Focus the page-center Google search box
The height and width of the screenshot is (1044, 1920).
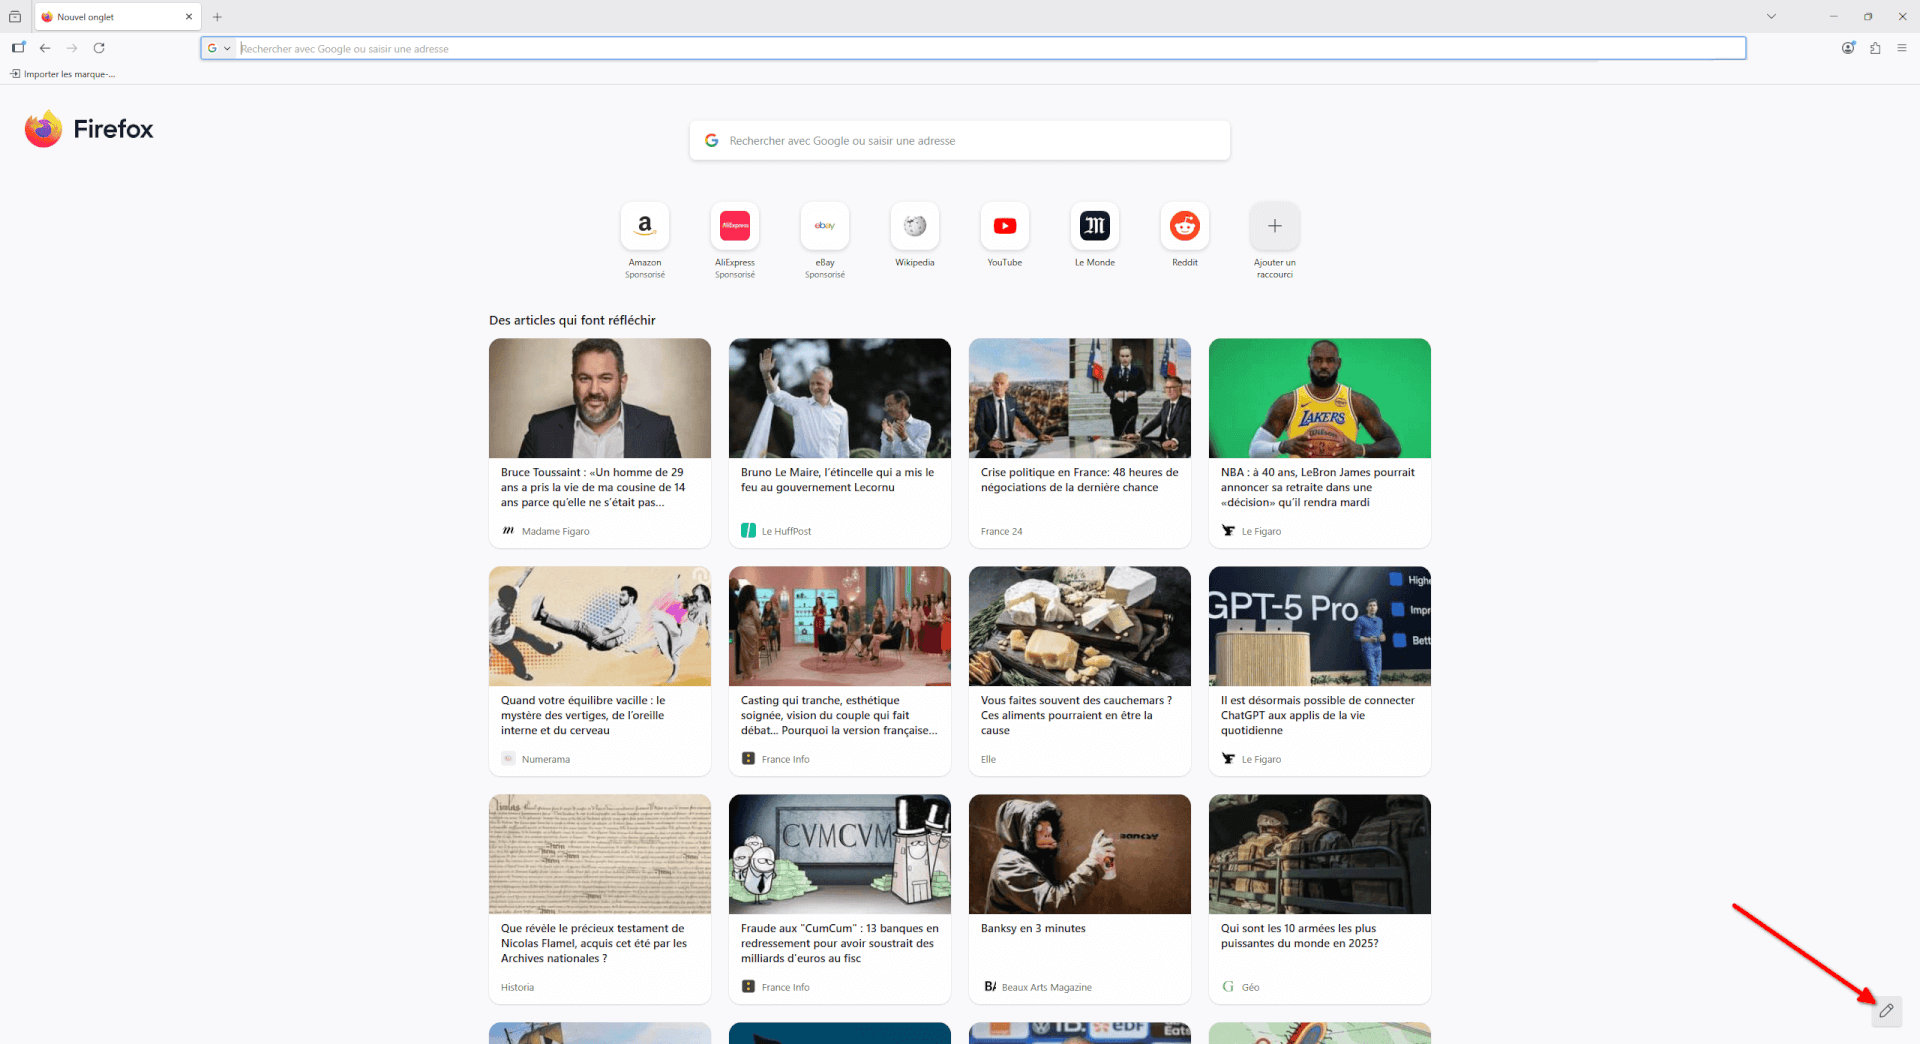(x=960, y=141)
